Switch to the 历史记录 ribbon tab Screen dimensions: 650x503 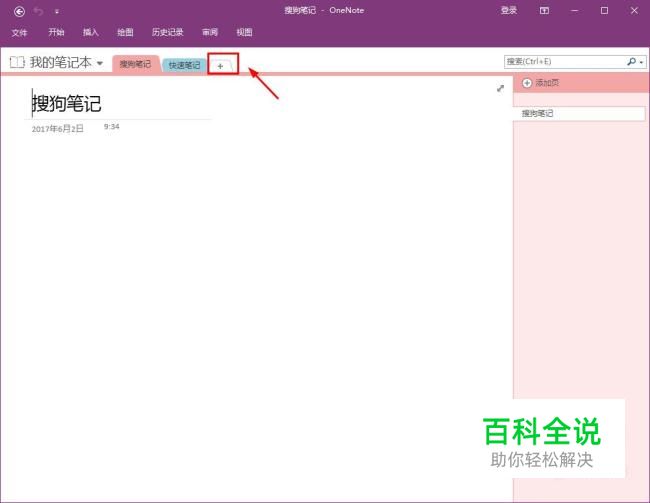coord(167,32)
